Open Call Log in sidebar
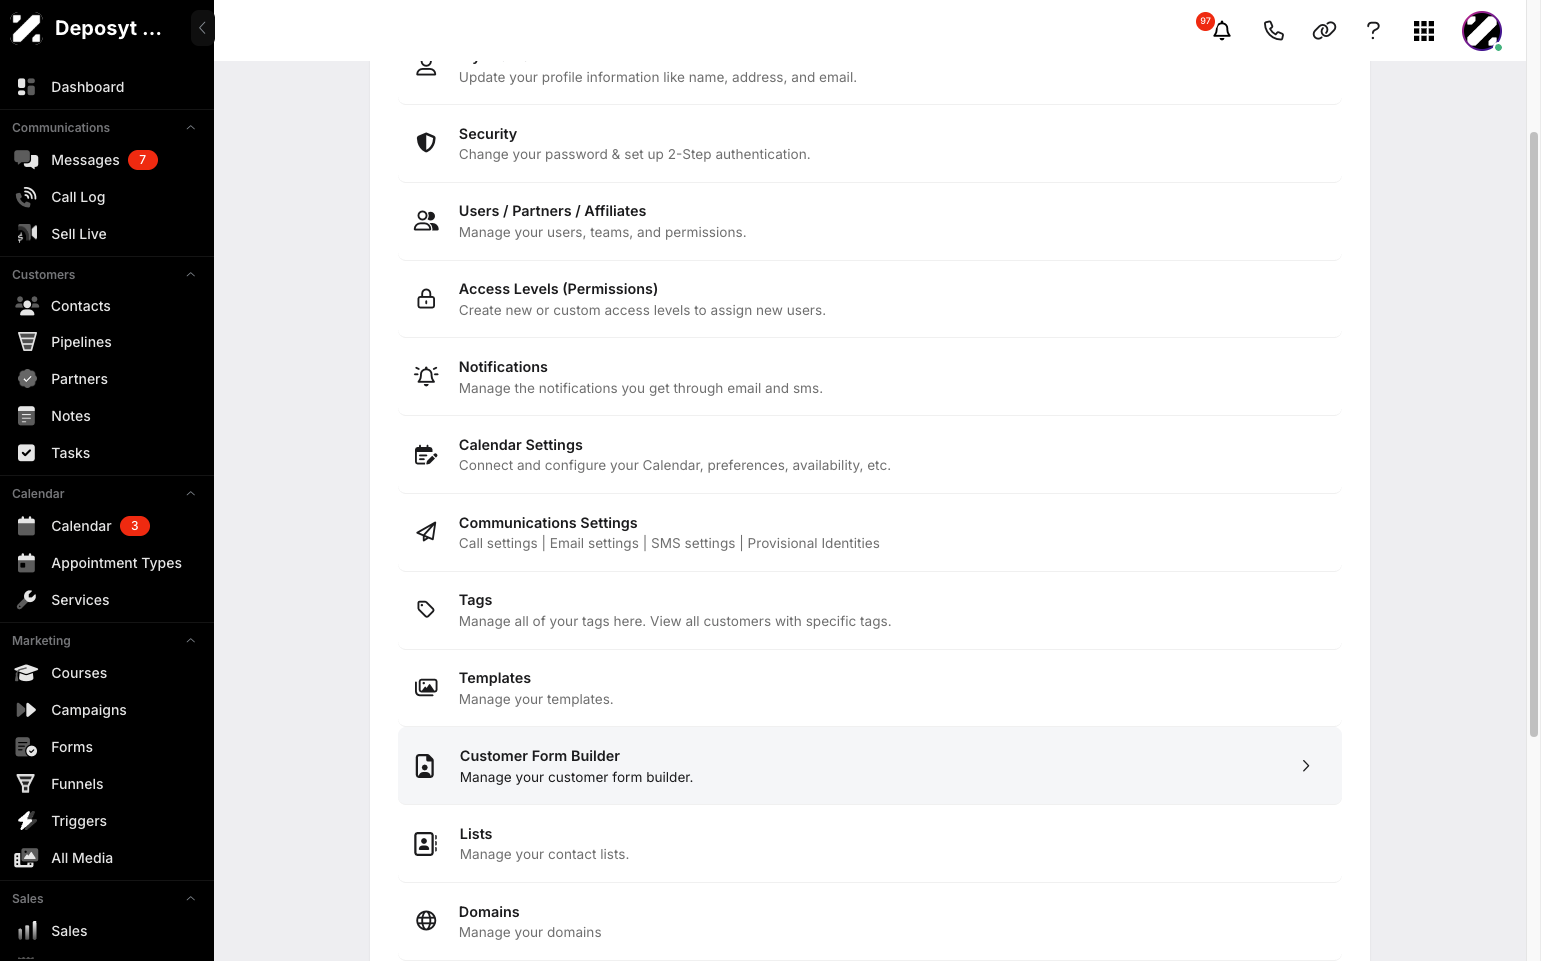 coord(107,197)
